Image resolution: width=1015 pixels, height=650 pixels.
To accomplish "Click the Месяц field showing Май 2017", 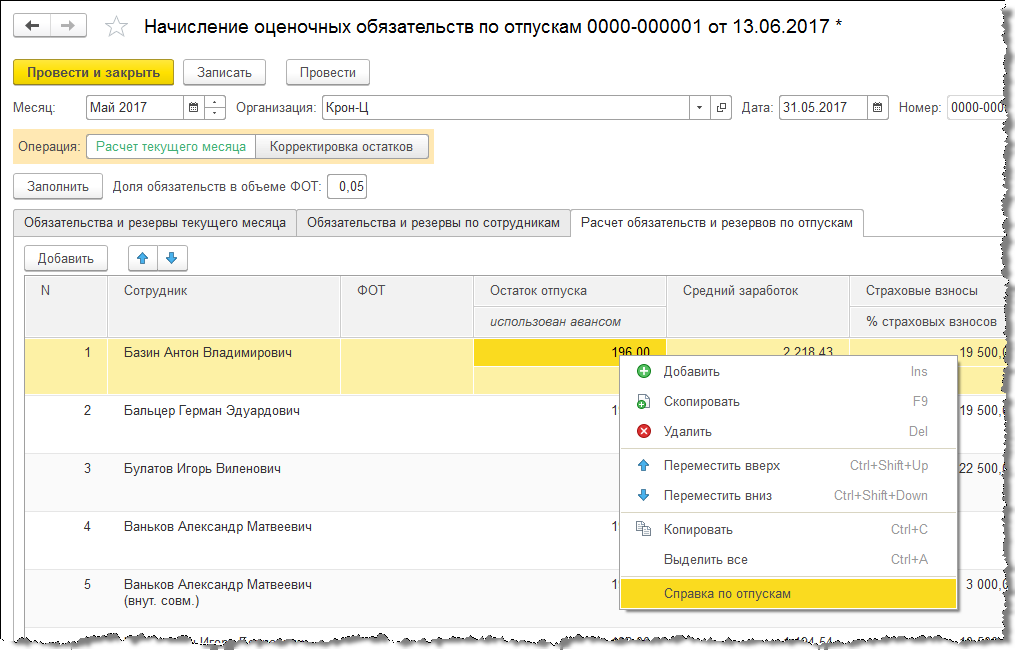I will pyautogui.click(x=135, y=107).
